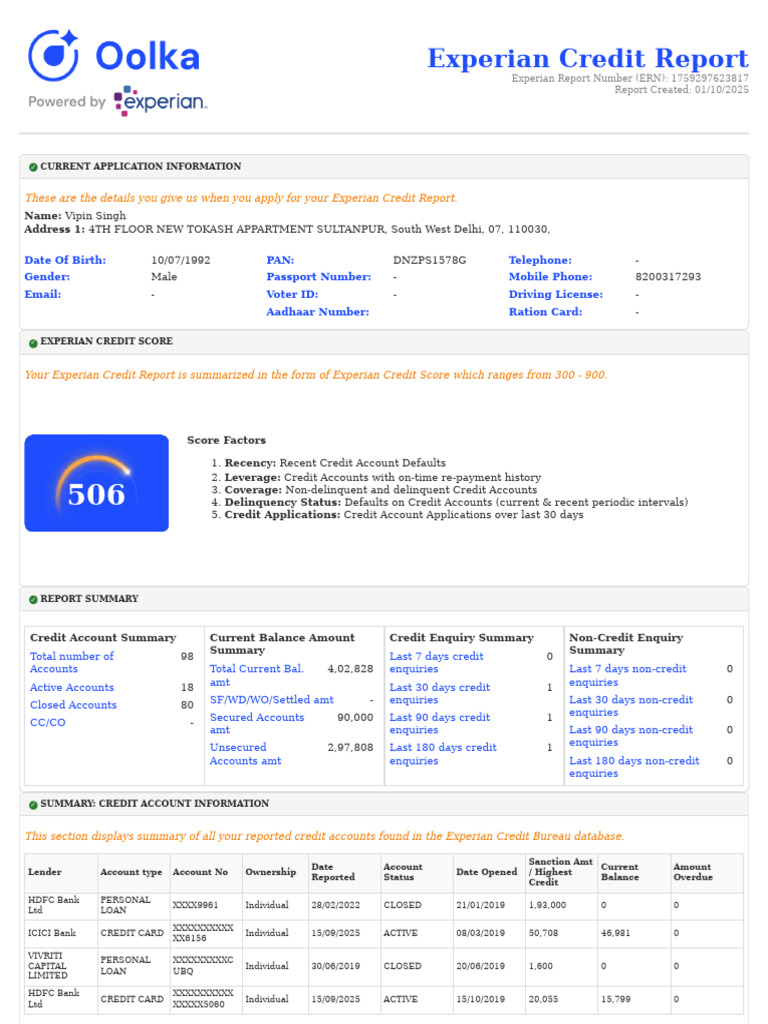Click date reported 30/06/2019
This screenshot has height=1024, width=768.
click(x=336, y=966)
